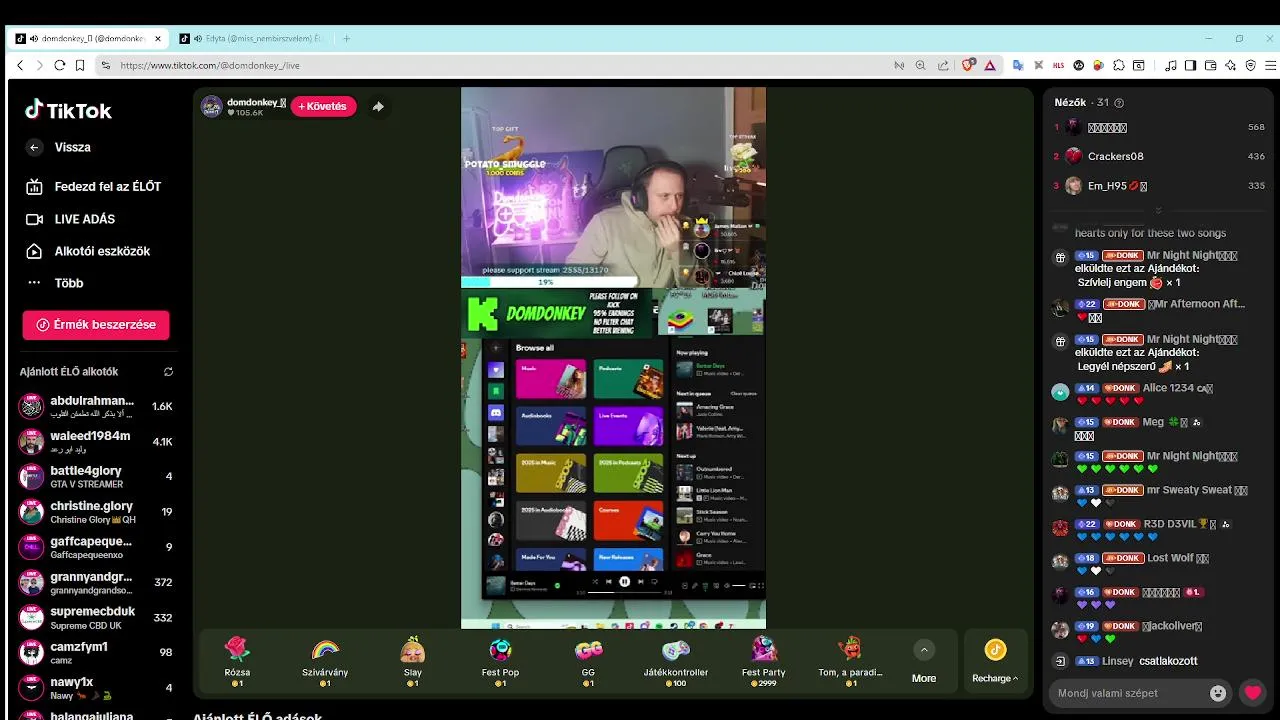Image resolution: width=1280 pixels, height=720 pixels.
Task: Open abdulrahman live stream
Action: click(96, 407)
